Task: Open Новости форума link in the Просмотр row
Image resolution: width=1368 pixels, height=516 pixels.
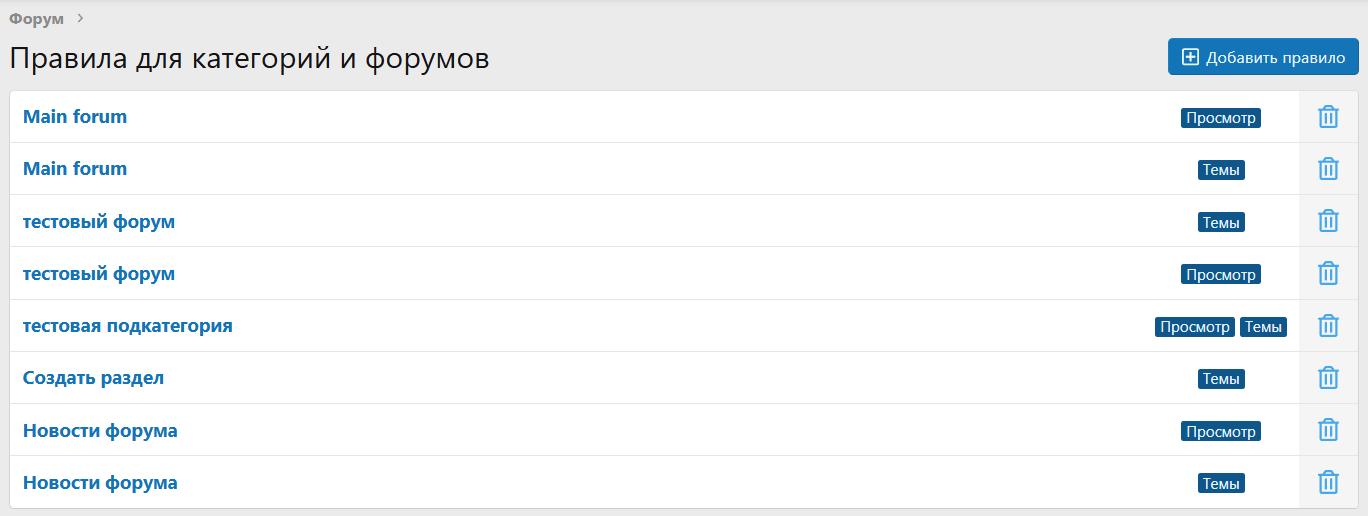Action: (x=100, y=430)
